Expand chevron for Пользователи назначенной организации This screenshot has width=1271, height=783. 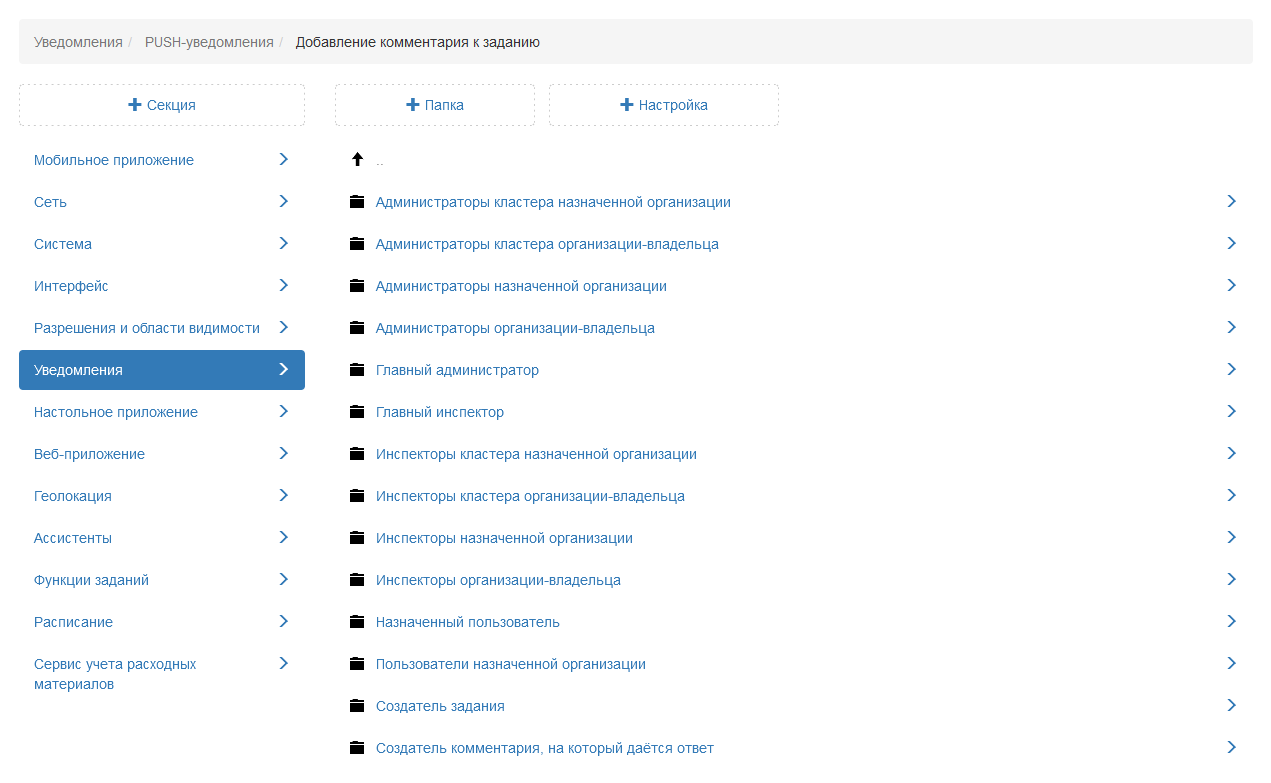1231,664
